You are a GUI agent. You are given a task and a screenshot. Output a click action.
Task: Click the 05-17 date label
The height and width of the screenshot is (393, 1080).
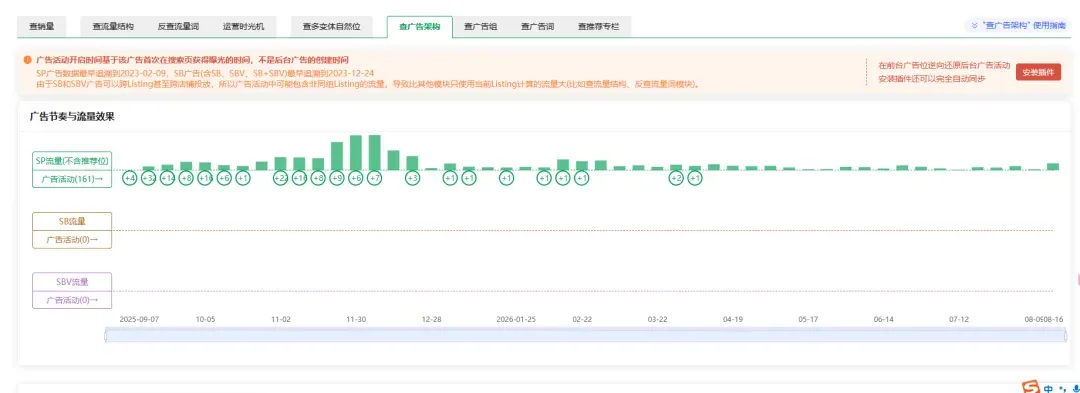coord(808,319)
